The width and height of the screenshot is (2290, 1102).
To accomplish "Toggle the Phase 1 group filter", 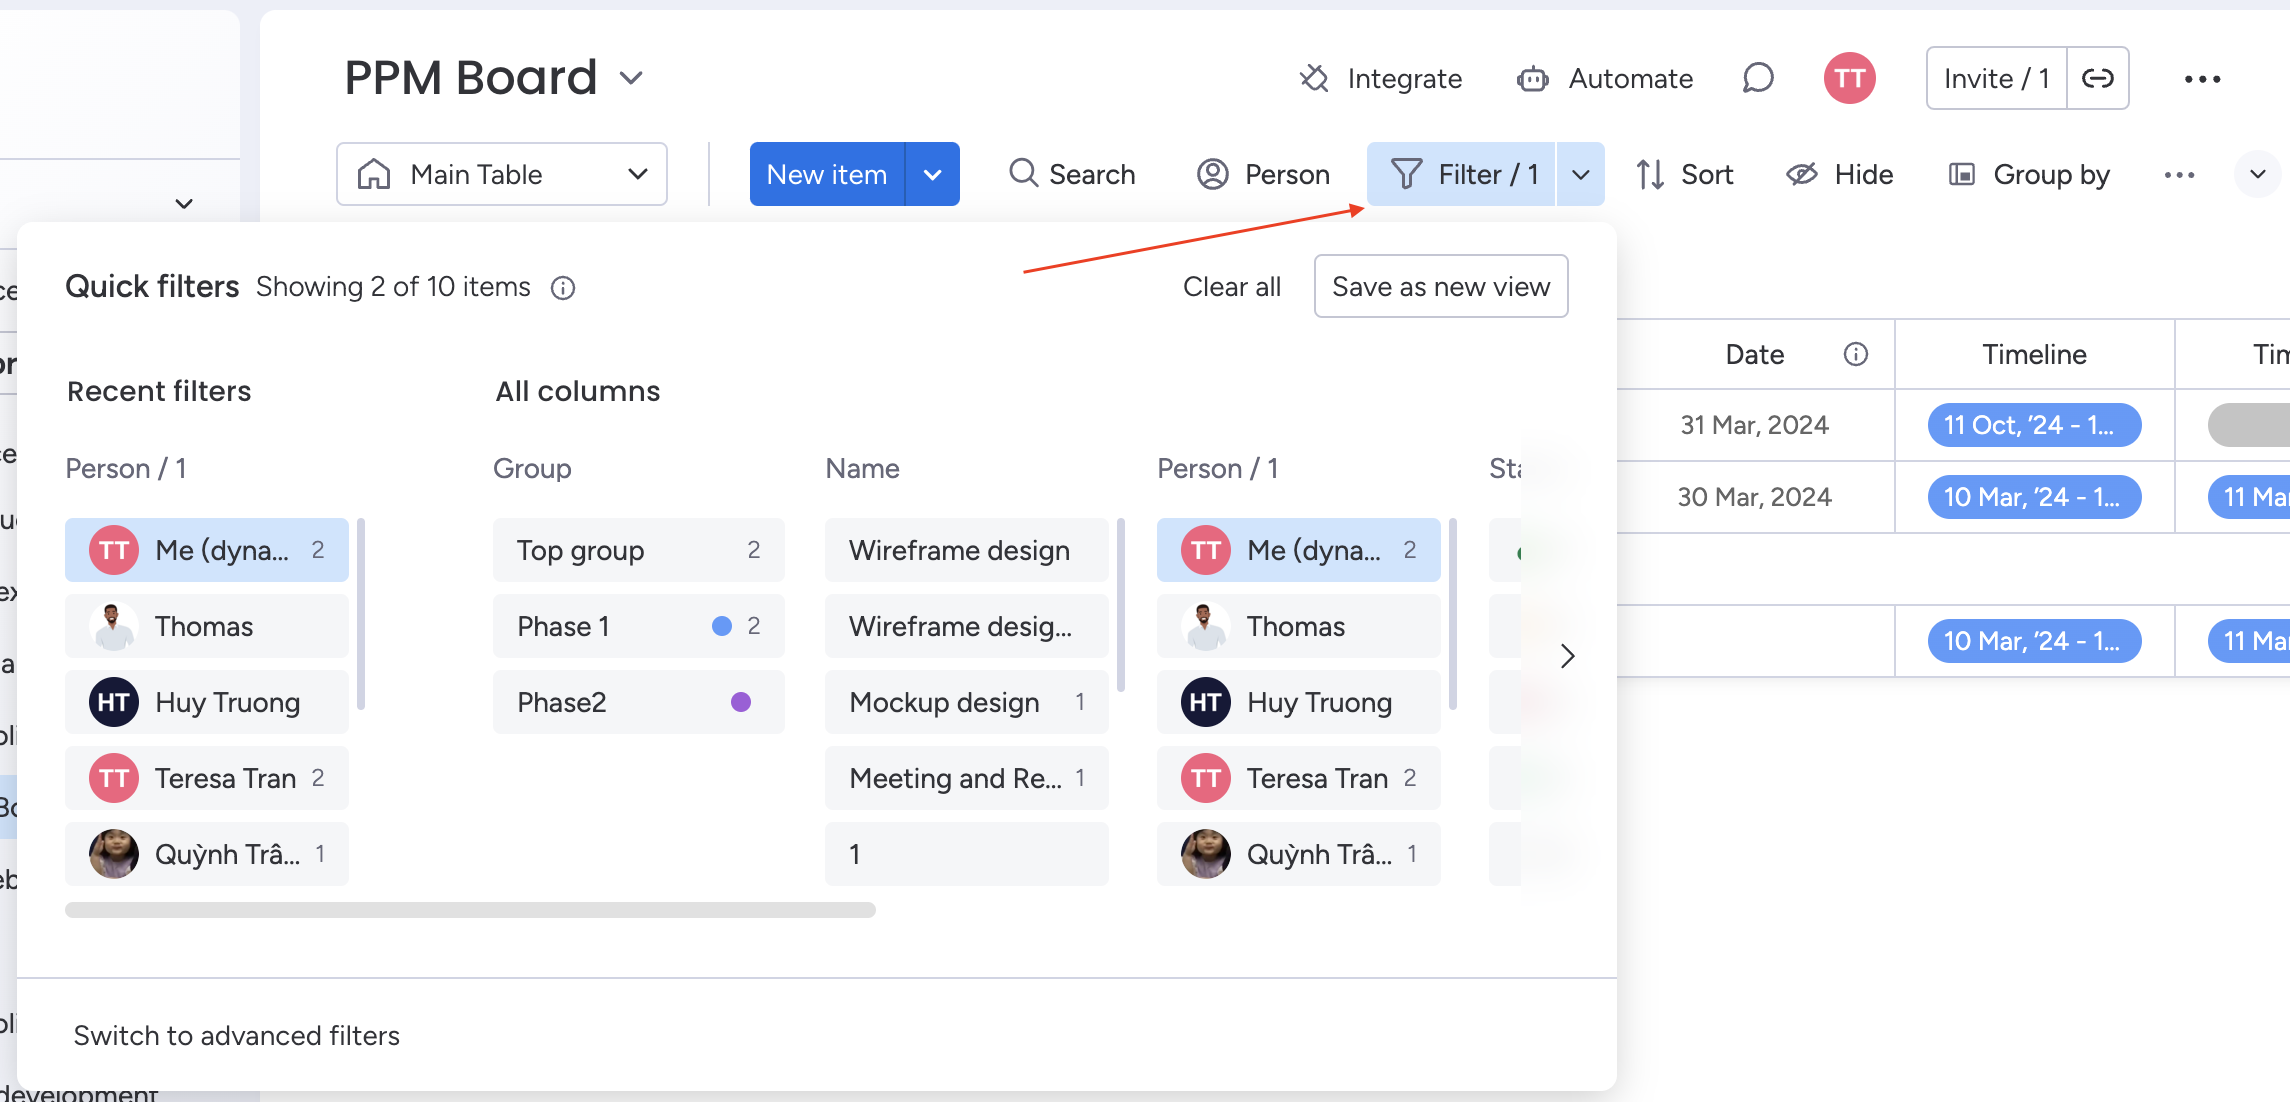I will click(638, 626).
